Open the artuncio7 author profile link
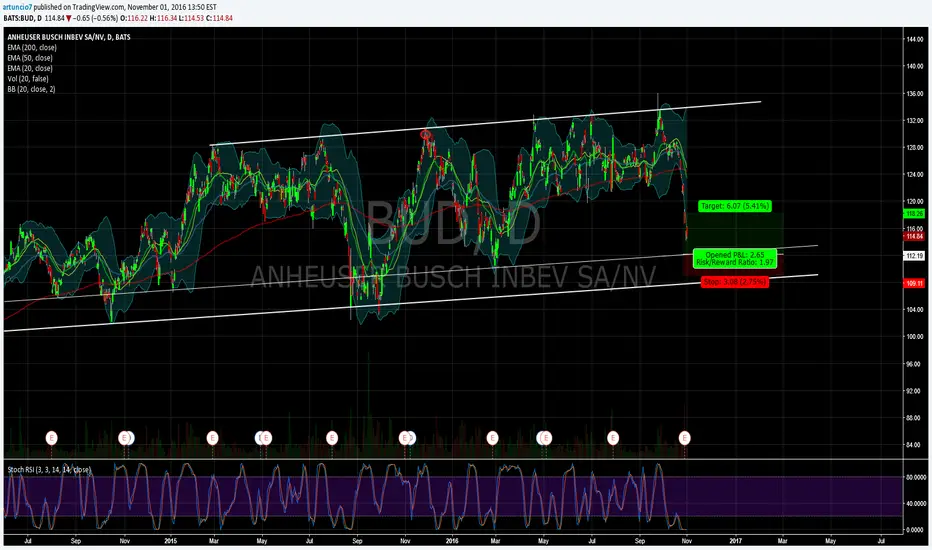The width and height of the screenshot is (932, 550). point(17,7)
